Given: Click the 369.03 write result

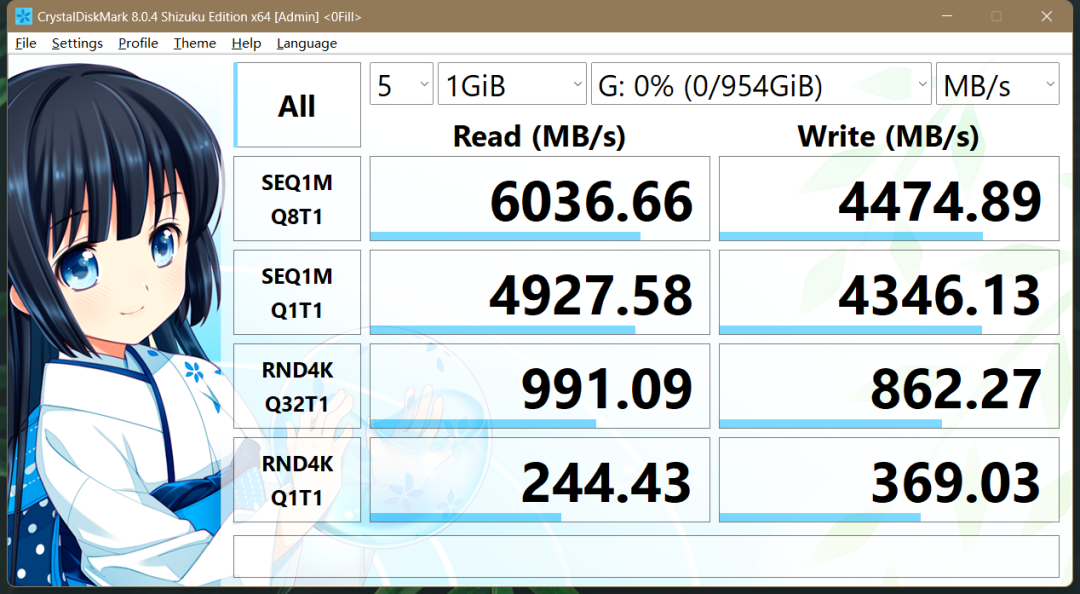Looking at the screenshot, I should [889, 480].
